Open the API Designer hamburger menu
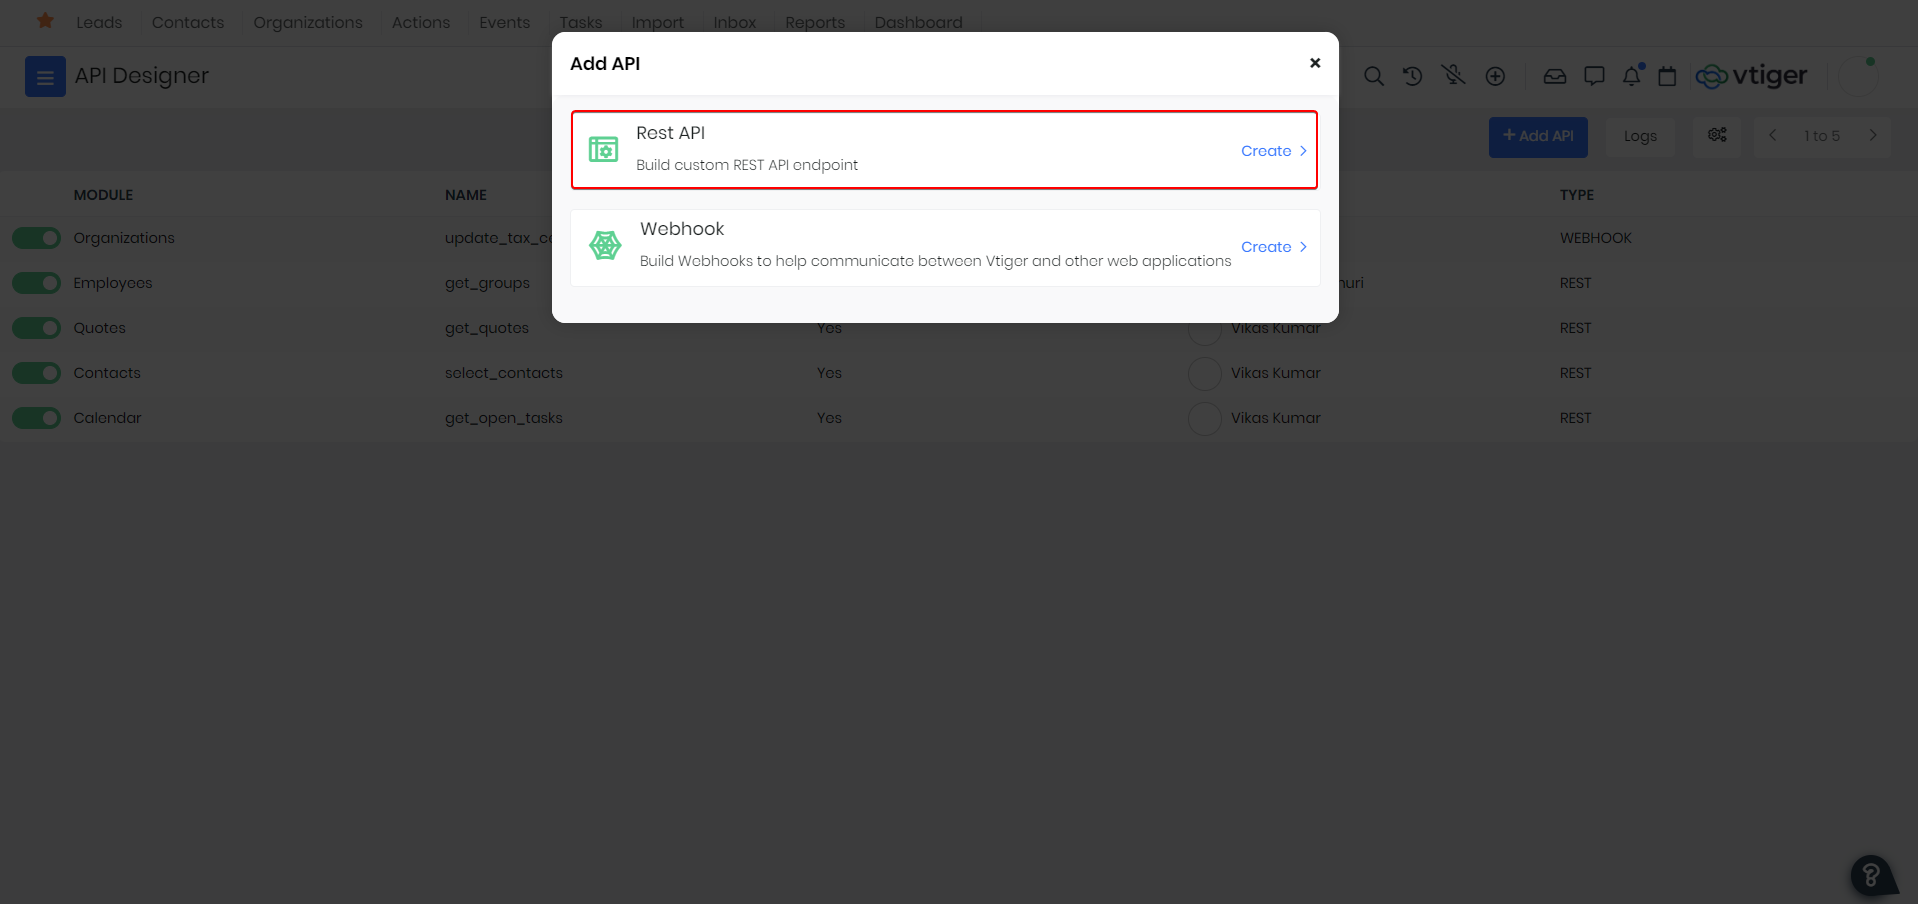This screenshot has width=1918, height=904. pyautogui.click(x=45, y=76)
